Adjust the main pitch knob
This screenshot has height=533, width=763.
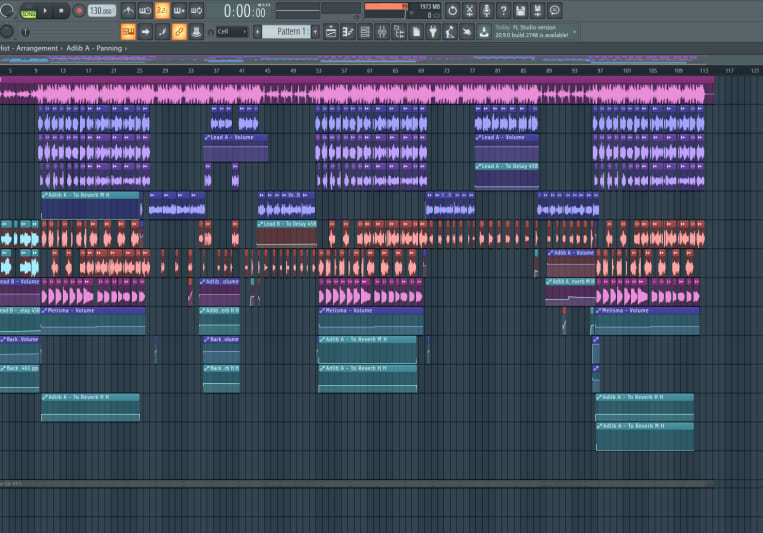click(6, 32)
